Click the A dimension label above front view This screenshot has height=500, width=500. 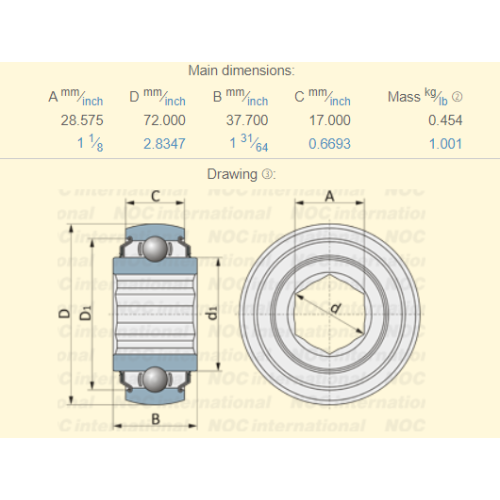point(329,197)
